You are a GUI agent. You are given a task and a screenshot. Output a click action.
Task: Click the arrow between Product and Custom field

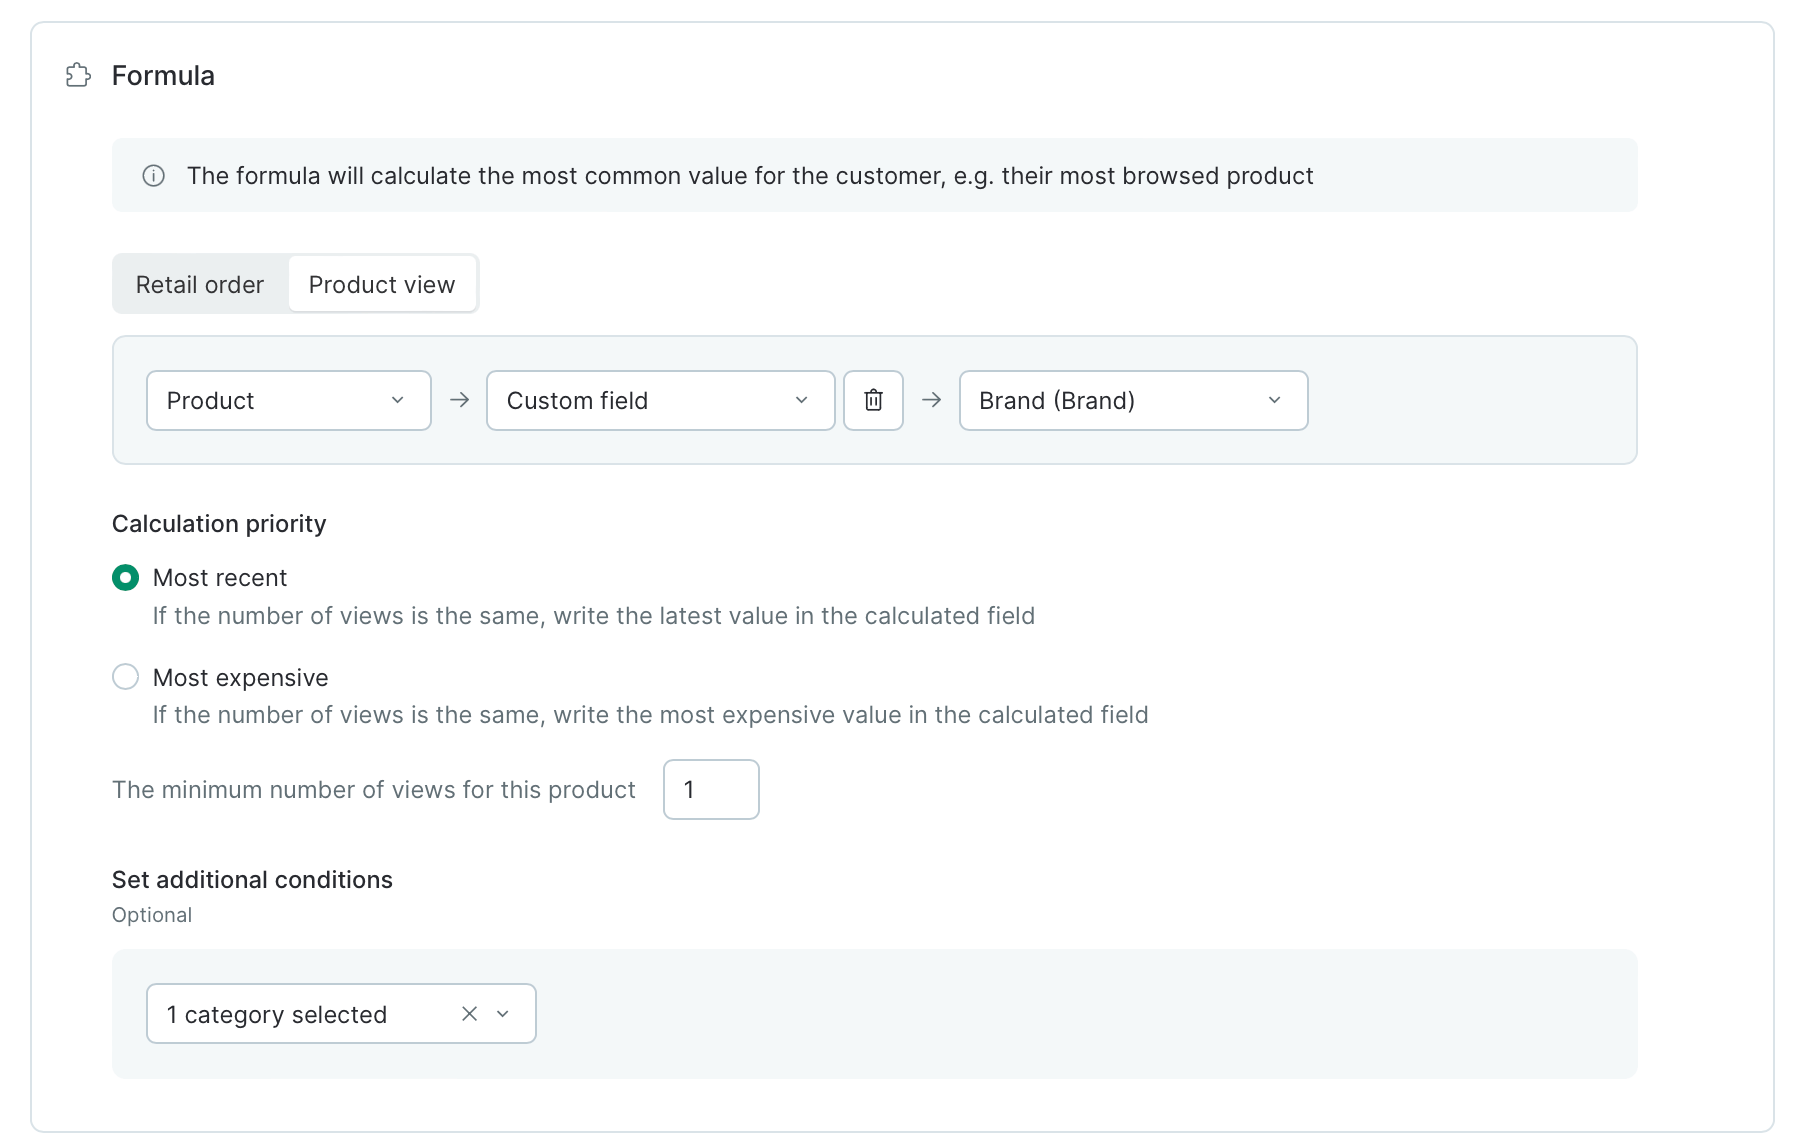(459, 400)
